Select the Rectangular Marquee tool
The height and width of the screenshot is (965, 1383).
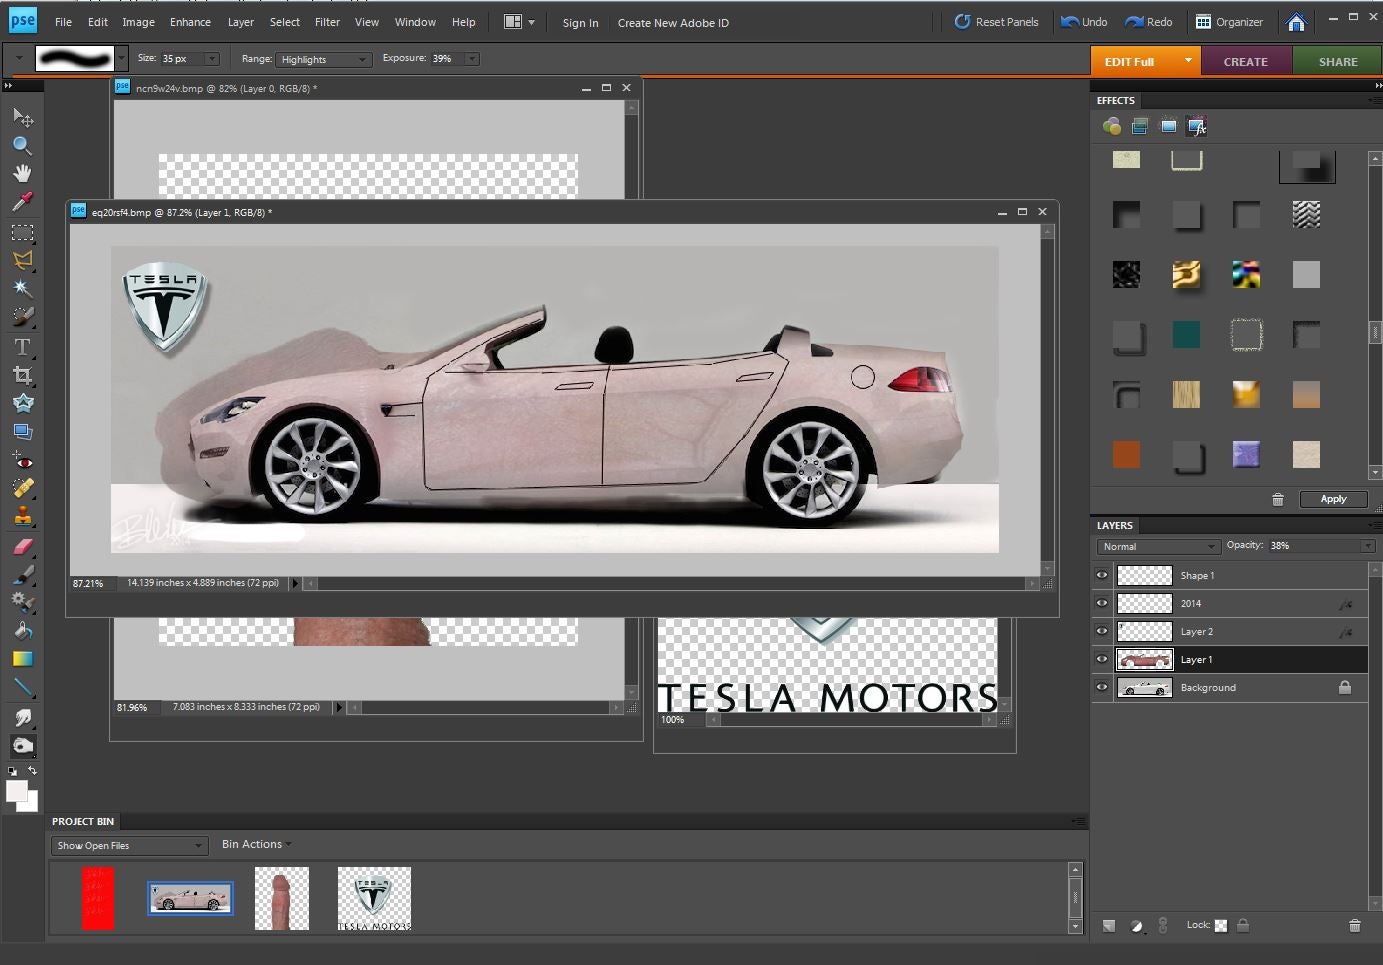pyautogui.click(x=22, y=232)
